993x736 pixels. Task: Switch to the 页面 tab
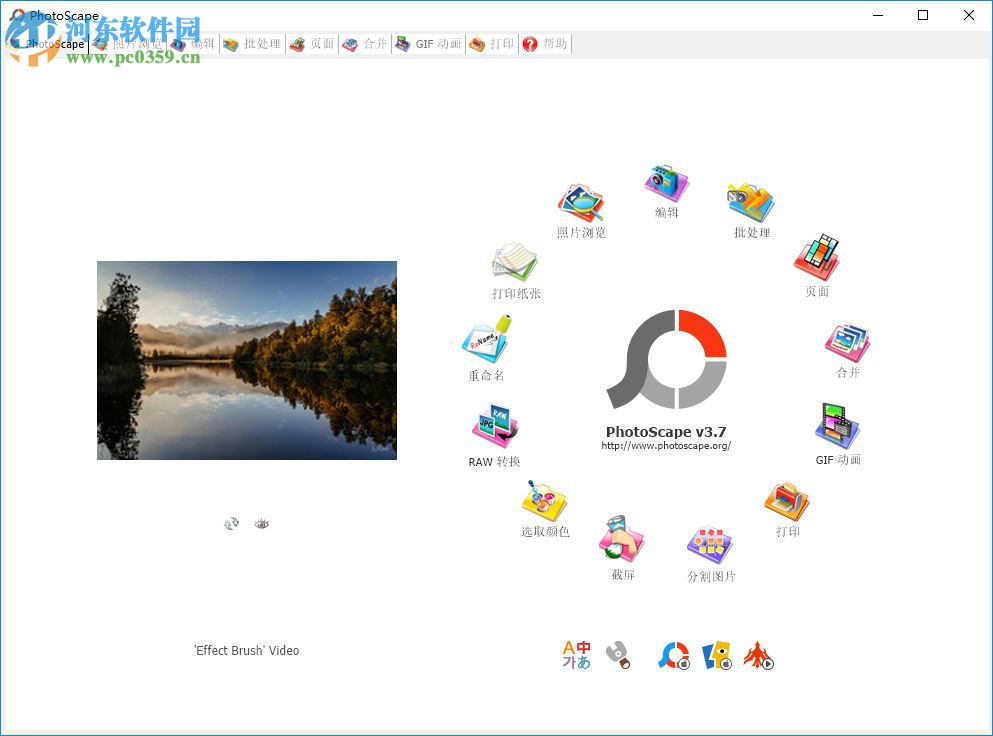[312, 44]
